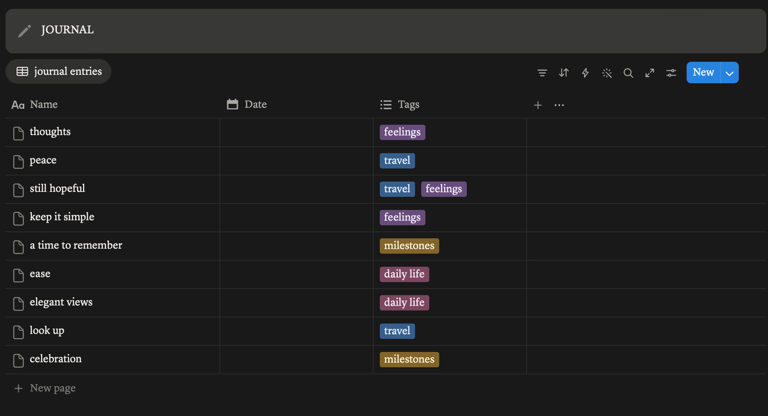768x416 pixels.
Task: Click page icon of elegant views row
Action: point(19,304)
